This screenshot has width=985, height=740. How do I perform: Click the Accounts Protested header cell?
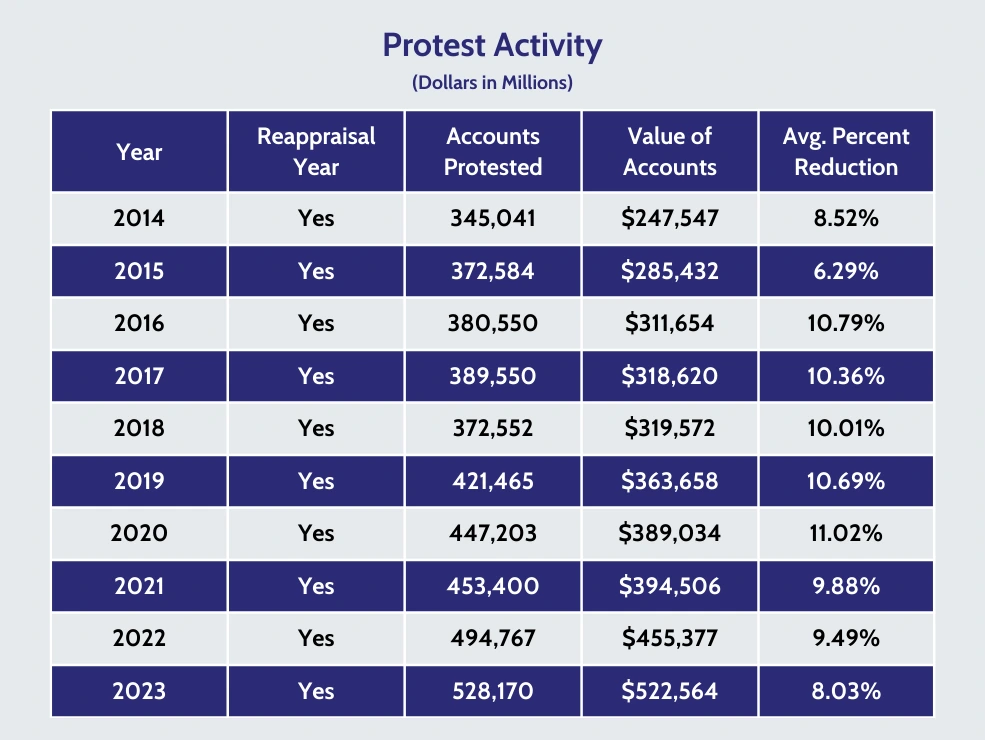tap(493, 152)
